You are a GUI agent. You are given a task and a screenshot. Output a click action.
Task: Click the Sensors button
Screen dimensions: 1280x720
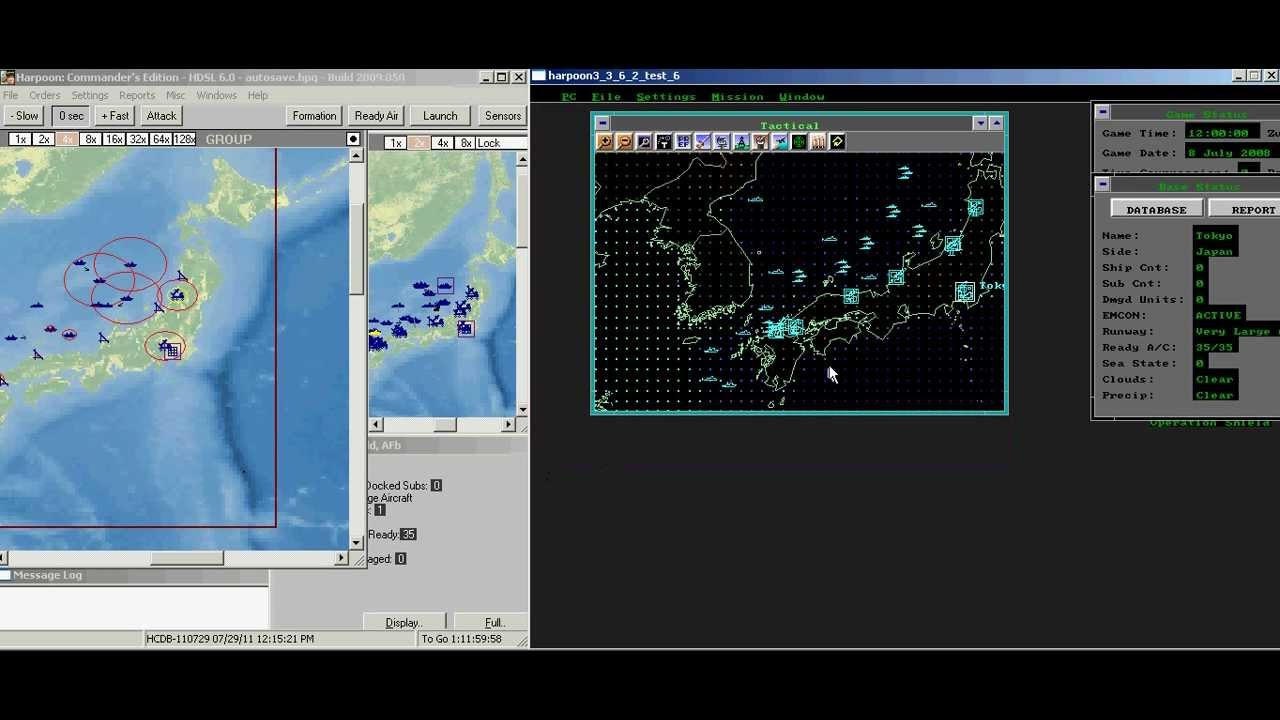[x=503, y=116]
